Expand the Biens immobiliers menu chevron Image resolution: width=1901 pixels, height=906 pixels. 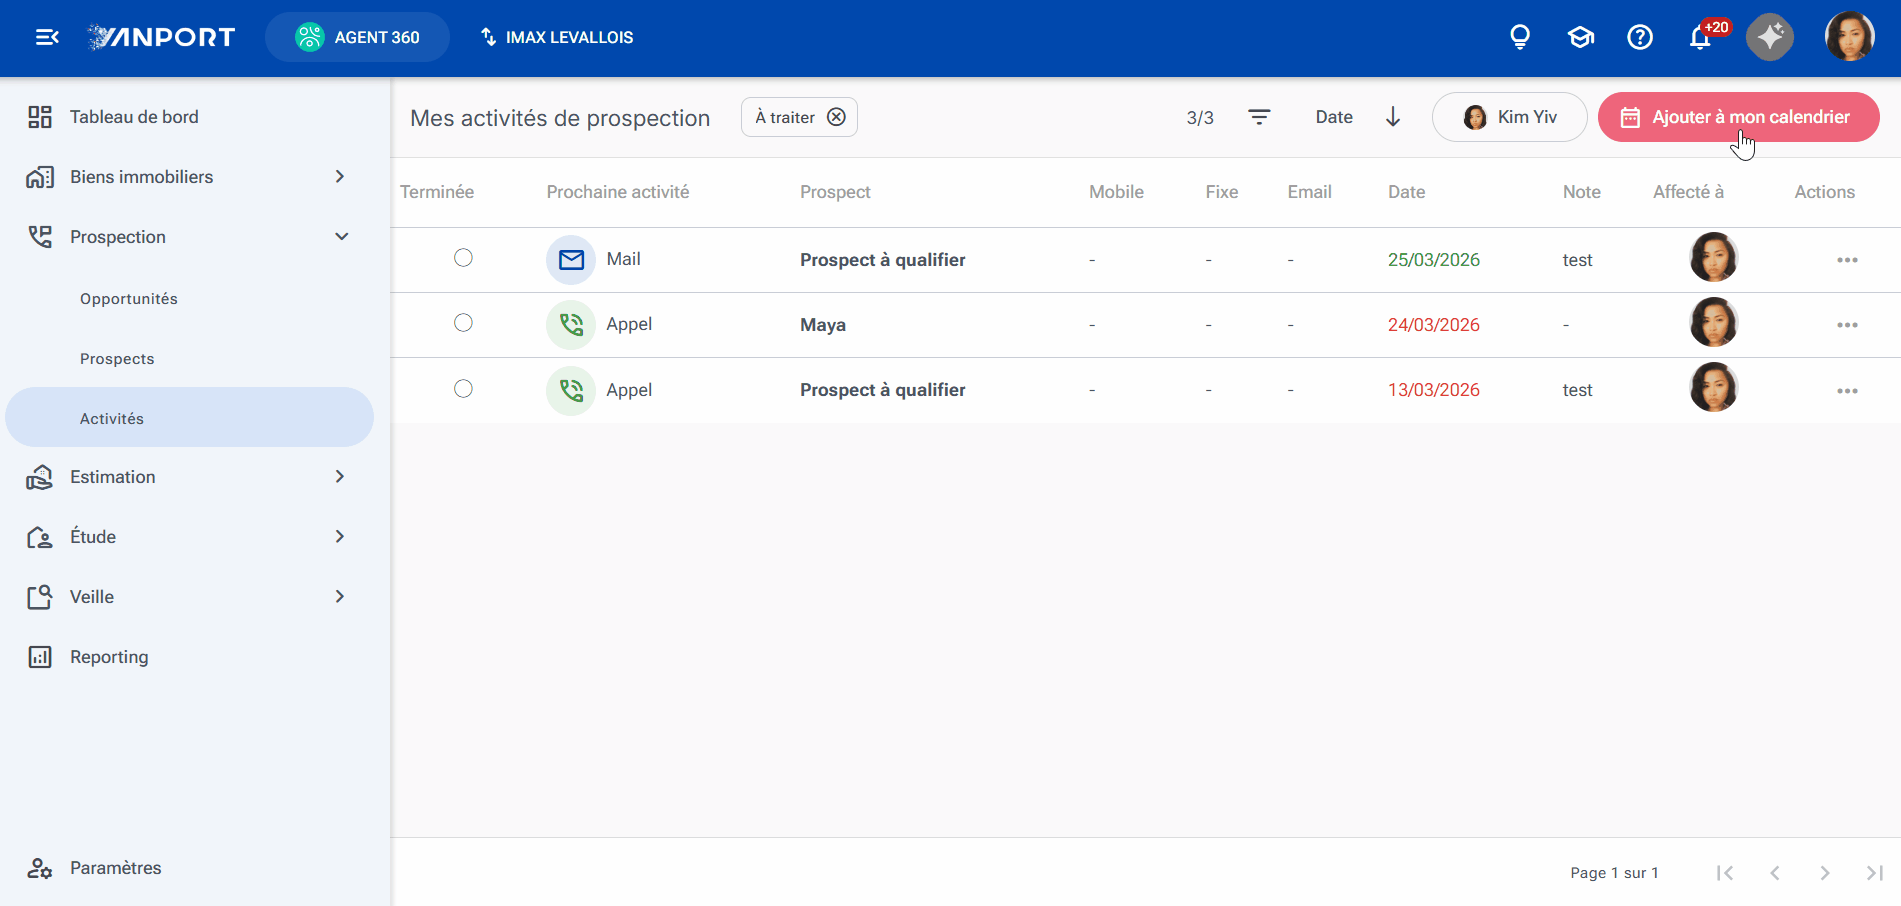[340, 177]
